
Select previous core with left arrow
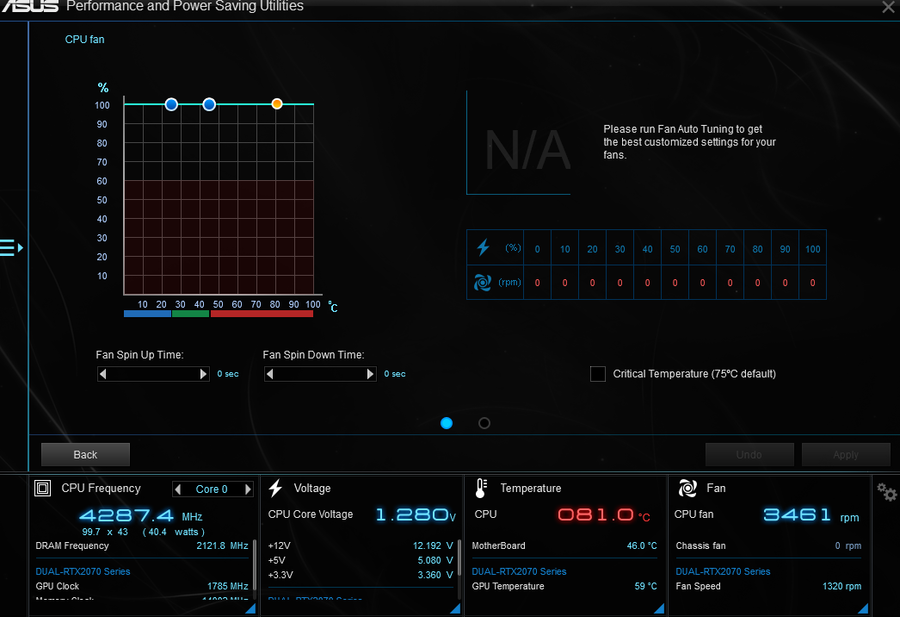(178, 489)
